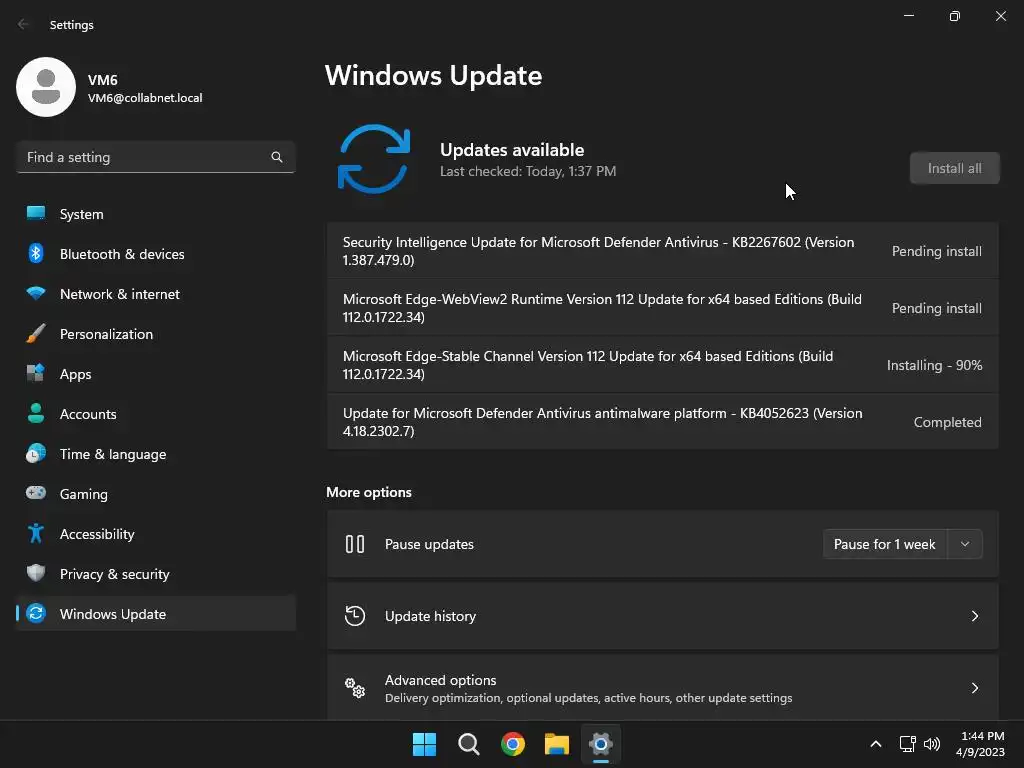
Task: Show hidden tray icons chevron
Action: click(x=876, y=744)
